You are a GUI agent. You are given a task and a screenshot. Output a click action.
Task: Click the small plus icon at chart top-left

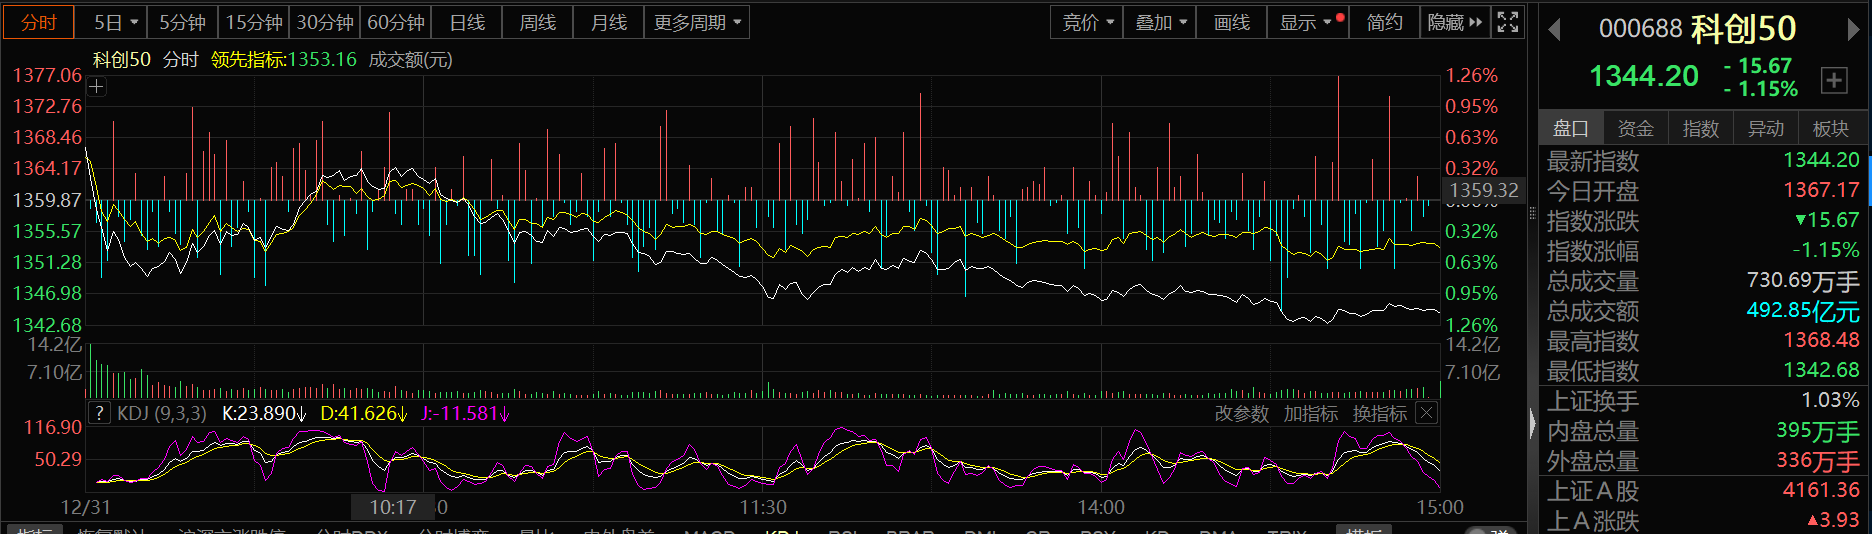[96, 87]
